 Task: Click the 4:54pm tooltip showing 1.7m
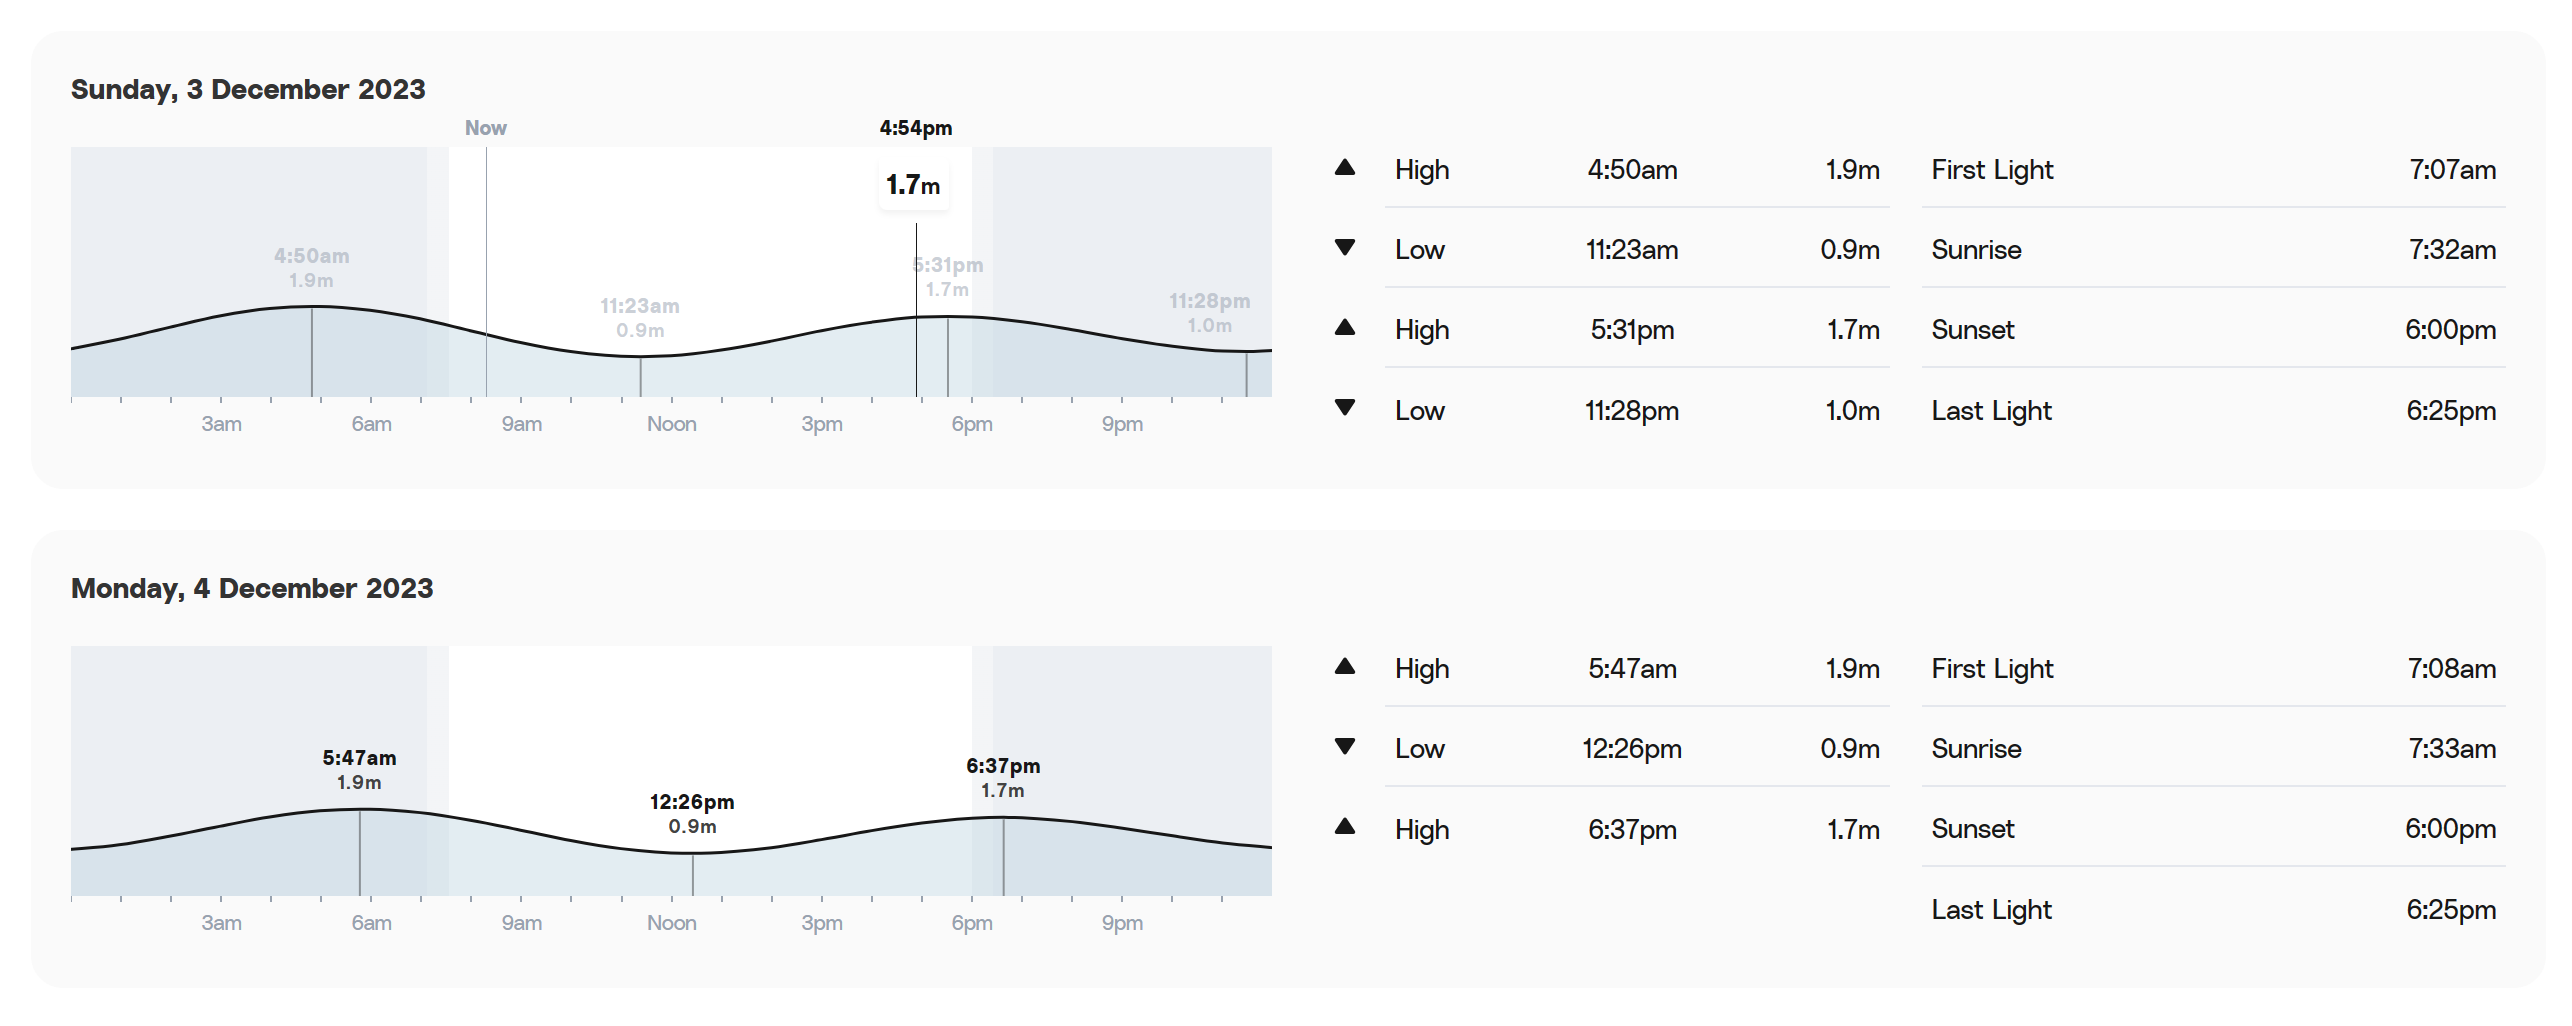pos(913,185)
